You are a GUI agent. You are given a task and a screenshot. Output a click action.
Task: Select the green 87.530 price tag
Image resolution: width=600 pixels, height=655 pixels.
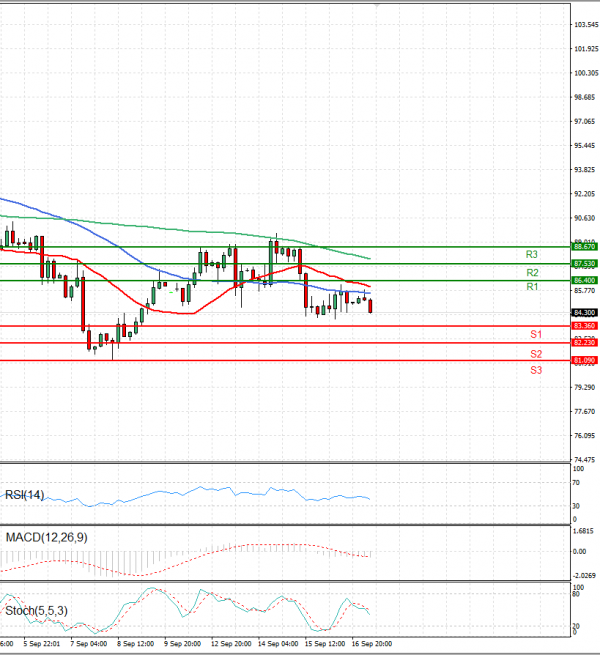click(x=584, y=263)
